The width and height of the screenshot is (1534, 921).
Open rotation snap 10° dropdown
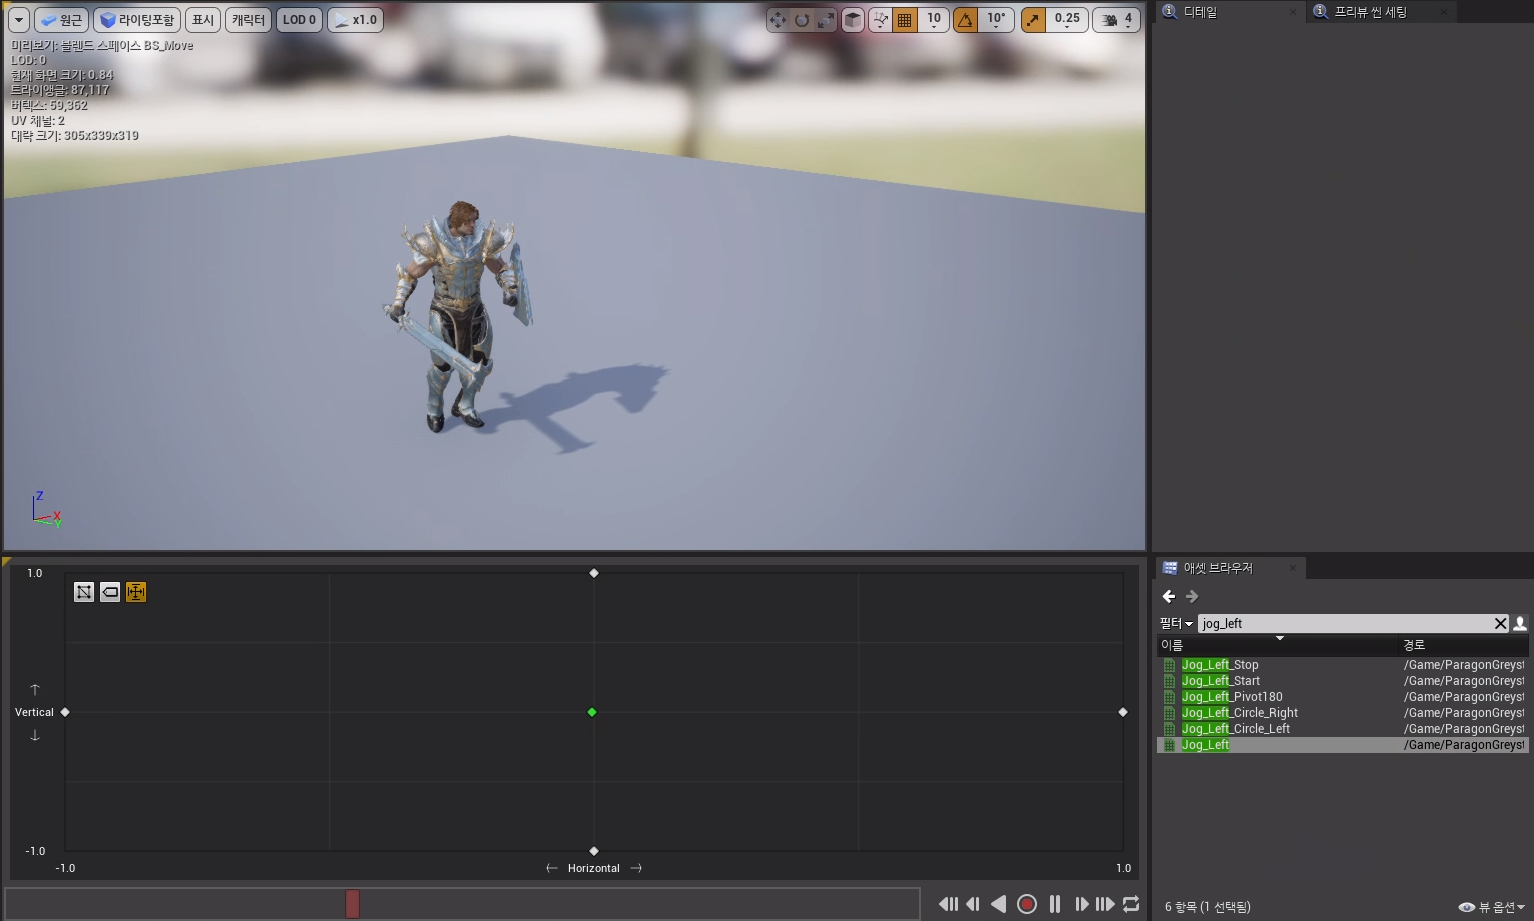tap(996, 20)
